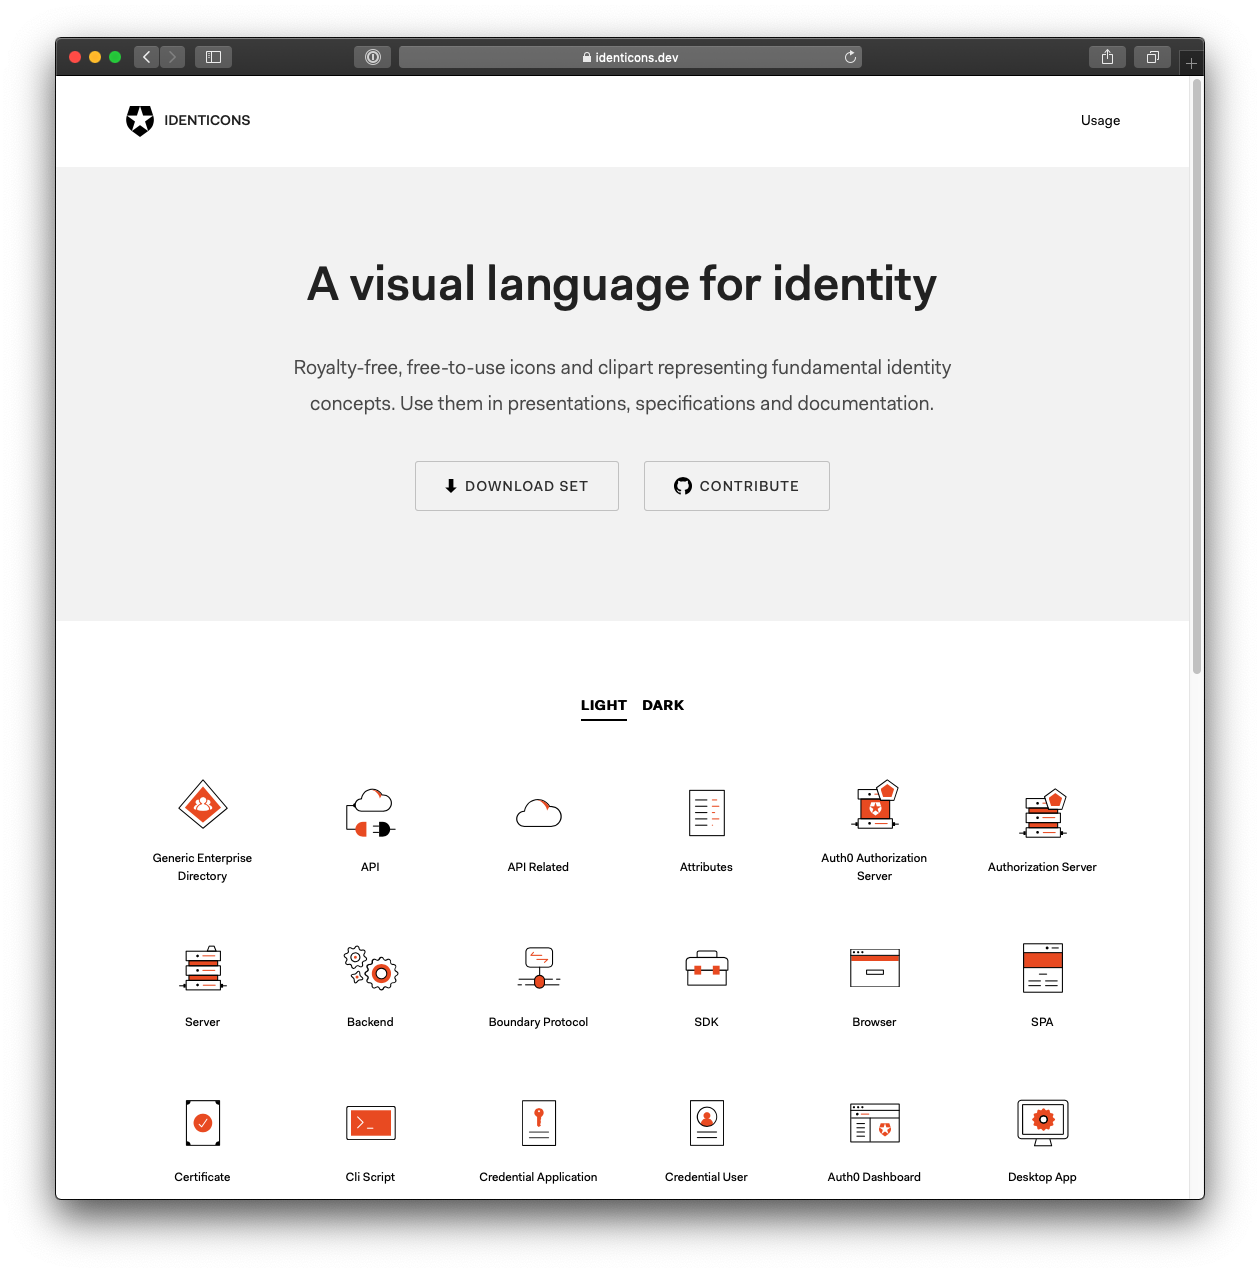Toggle the Safari sidebar button
1260x1273 pixels.
point(213,57)
